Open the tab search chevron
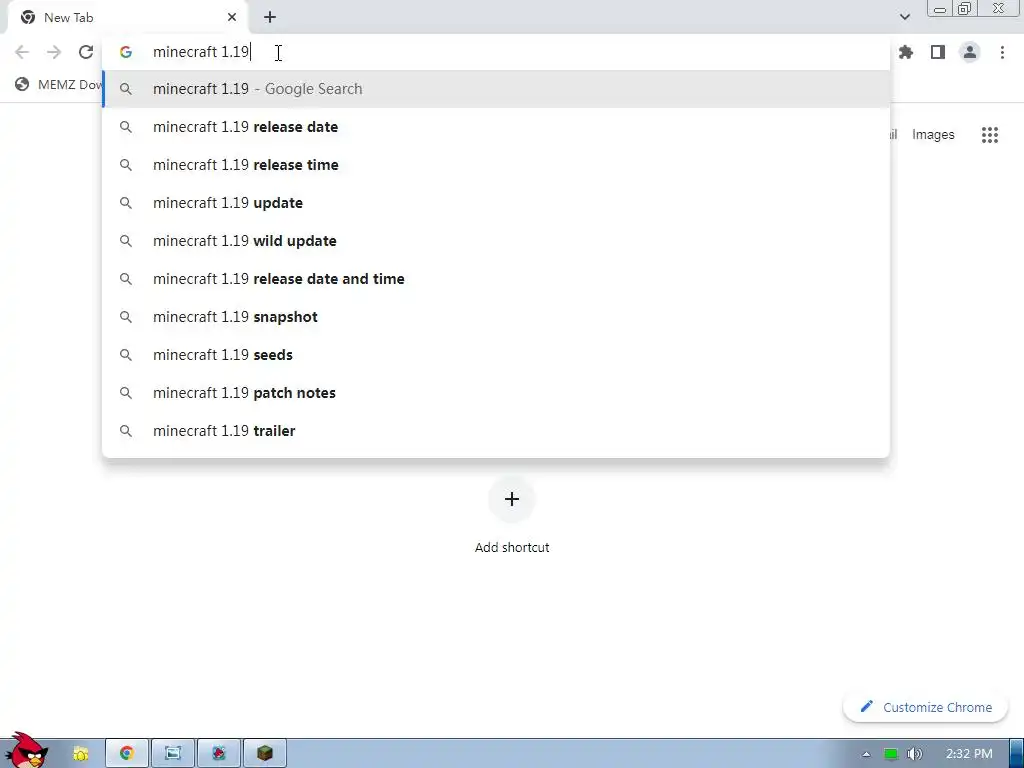The width and height of the screenshot is (1024, 768). click(x=904, y=17)
